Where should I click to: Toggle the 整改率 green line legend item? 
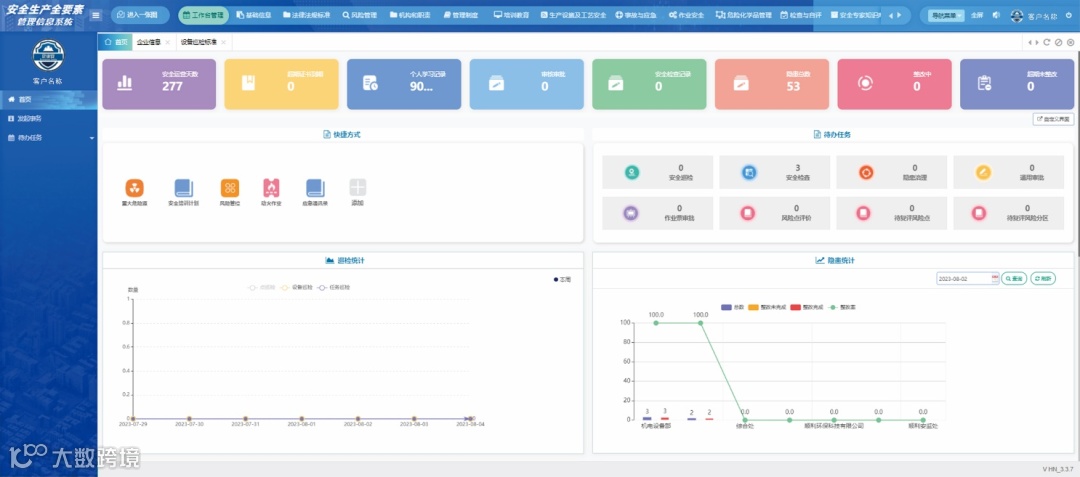842,307
